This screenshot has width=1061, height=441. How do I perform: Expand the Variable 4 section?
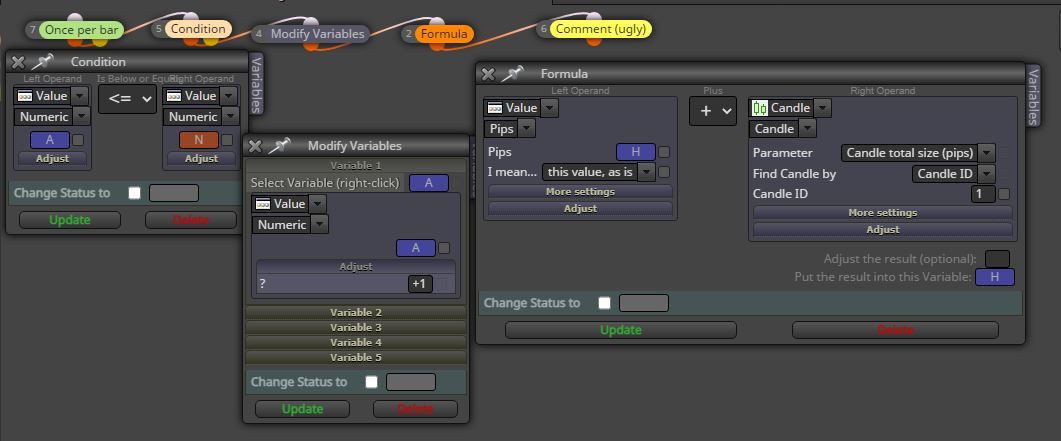pos(356,342)
